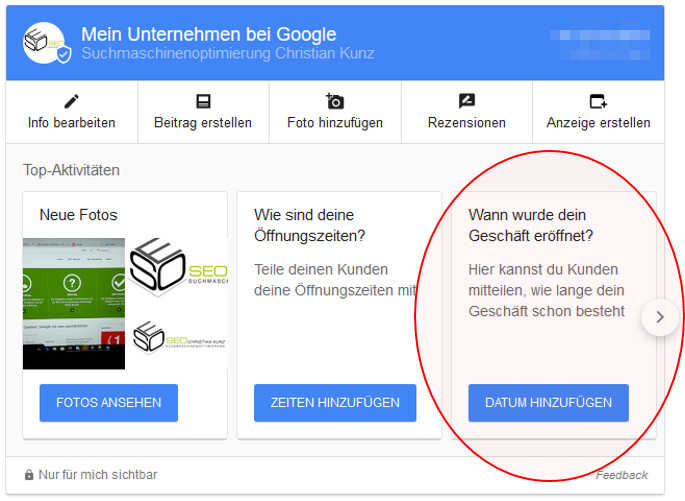Choose the Foto hinzufügen label
This screenshot has width=685, height=501.
(x=335, y=123)
